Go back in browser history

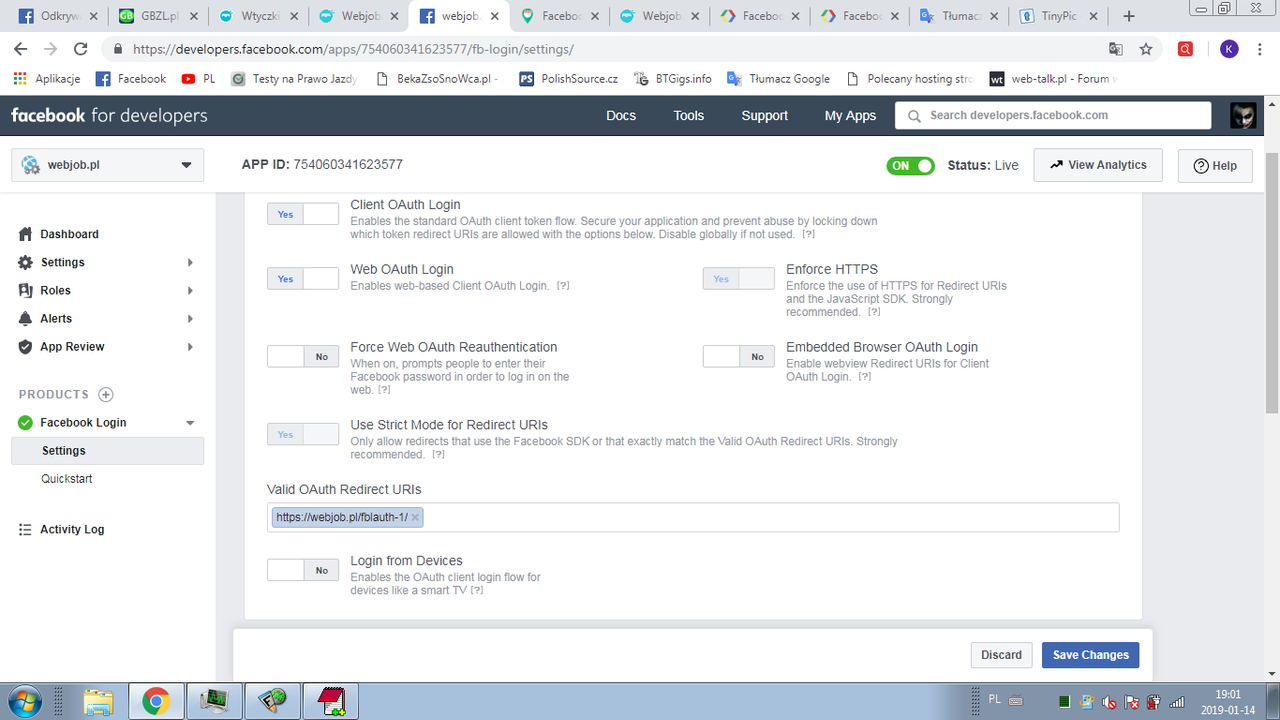[21, 49]
